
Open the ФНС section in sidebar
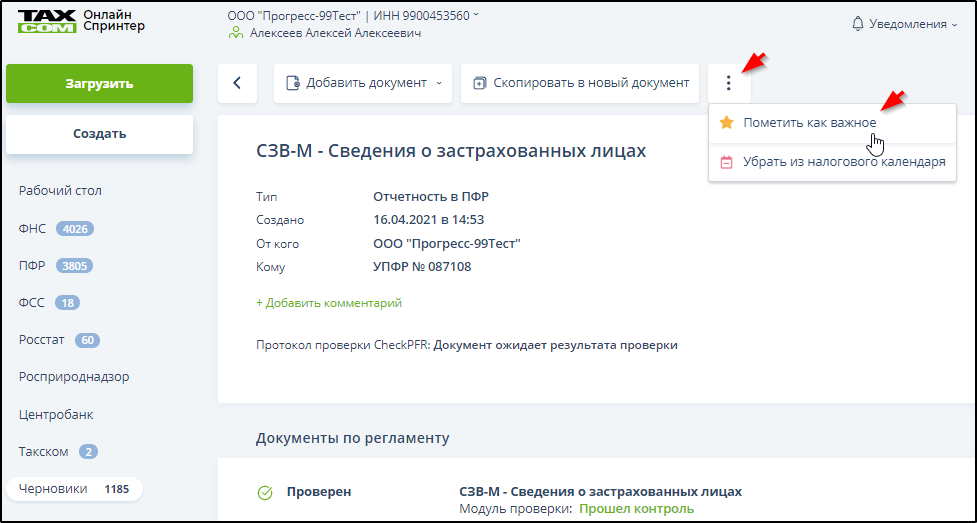pyautogui.click(x=33, y=228)
